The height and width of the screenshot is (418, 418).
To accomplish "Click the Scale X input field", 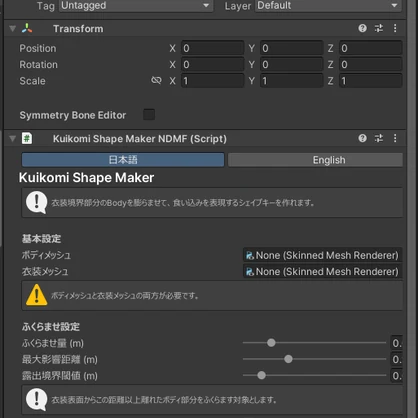I will [x=213, y=81].
